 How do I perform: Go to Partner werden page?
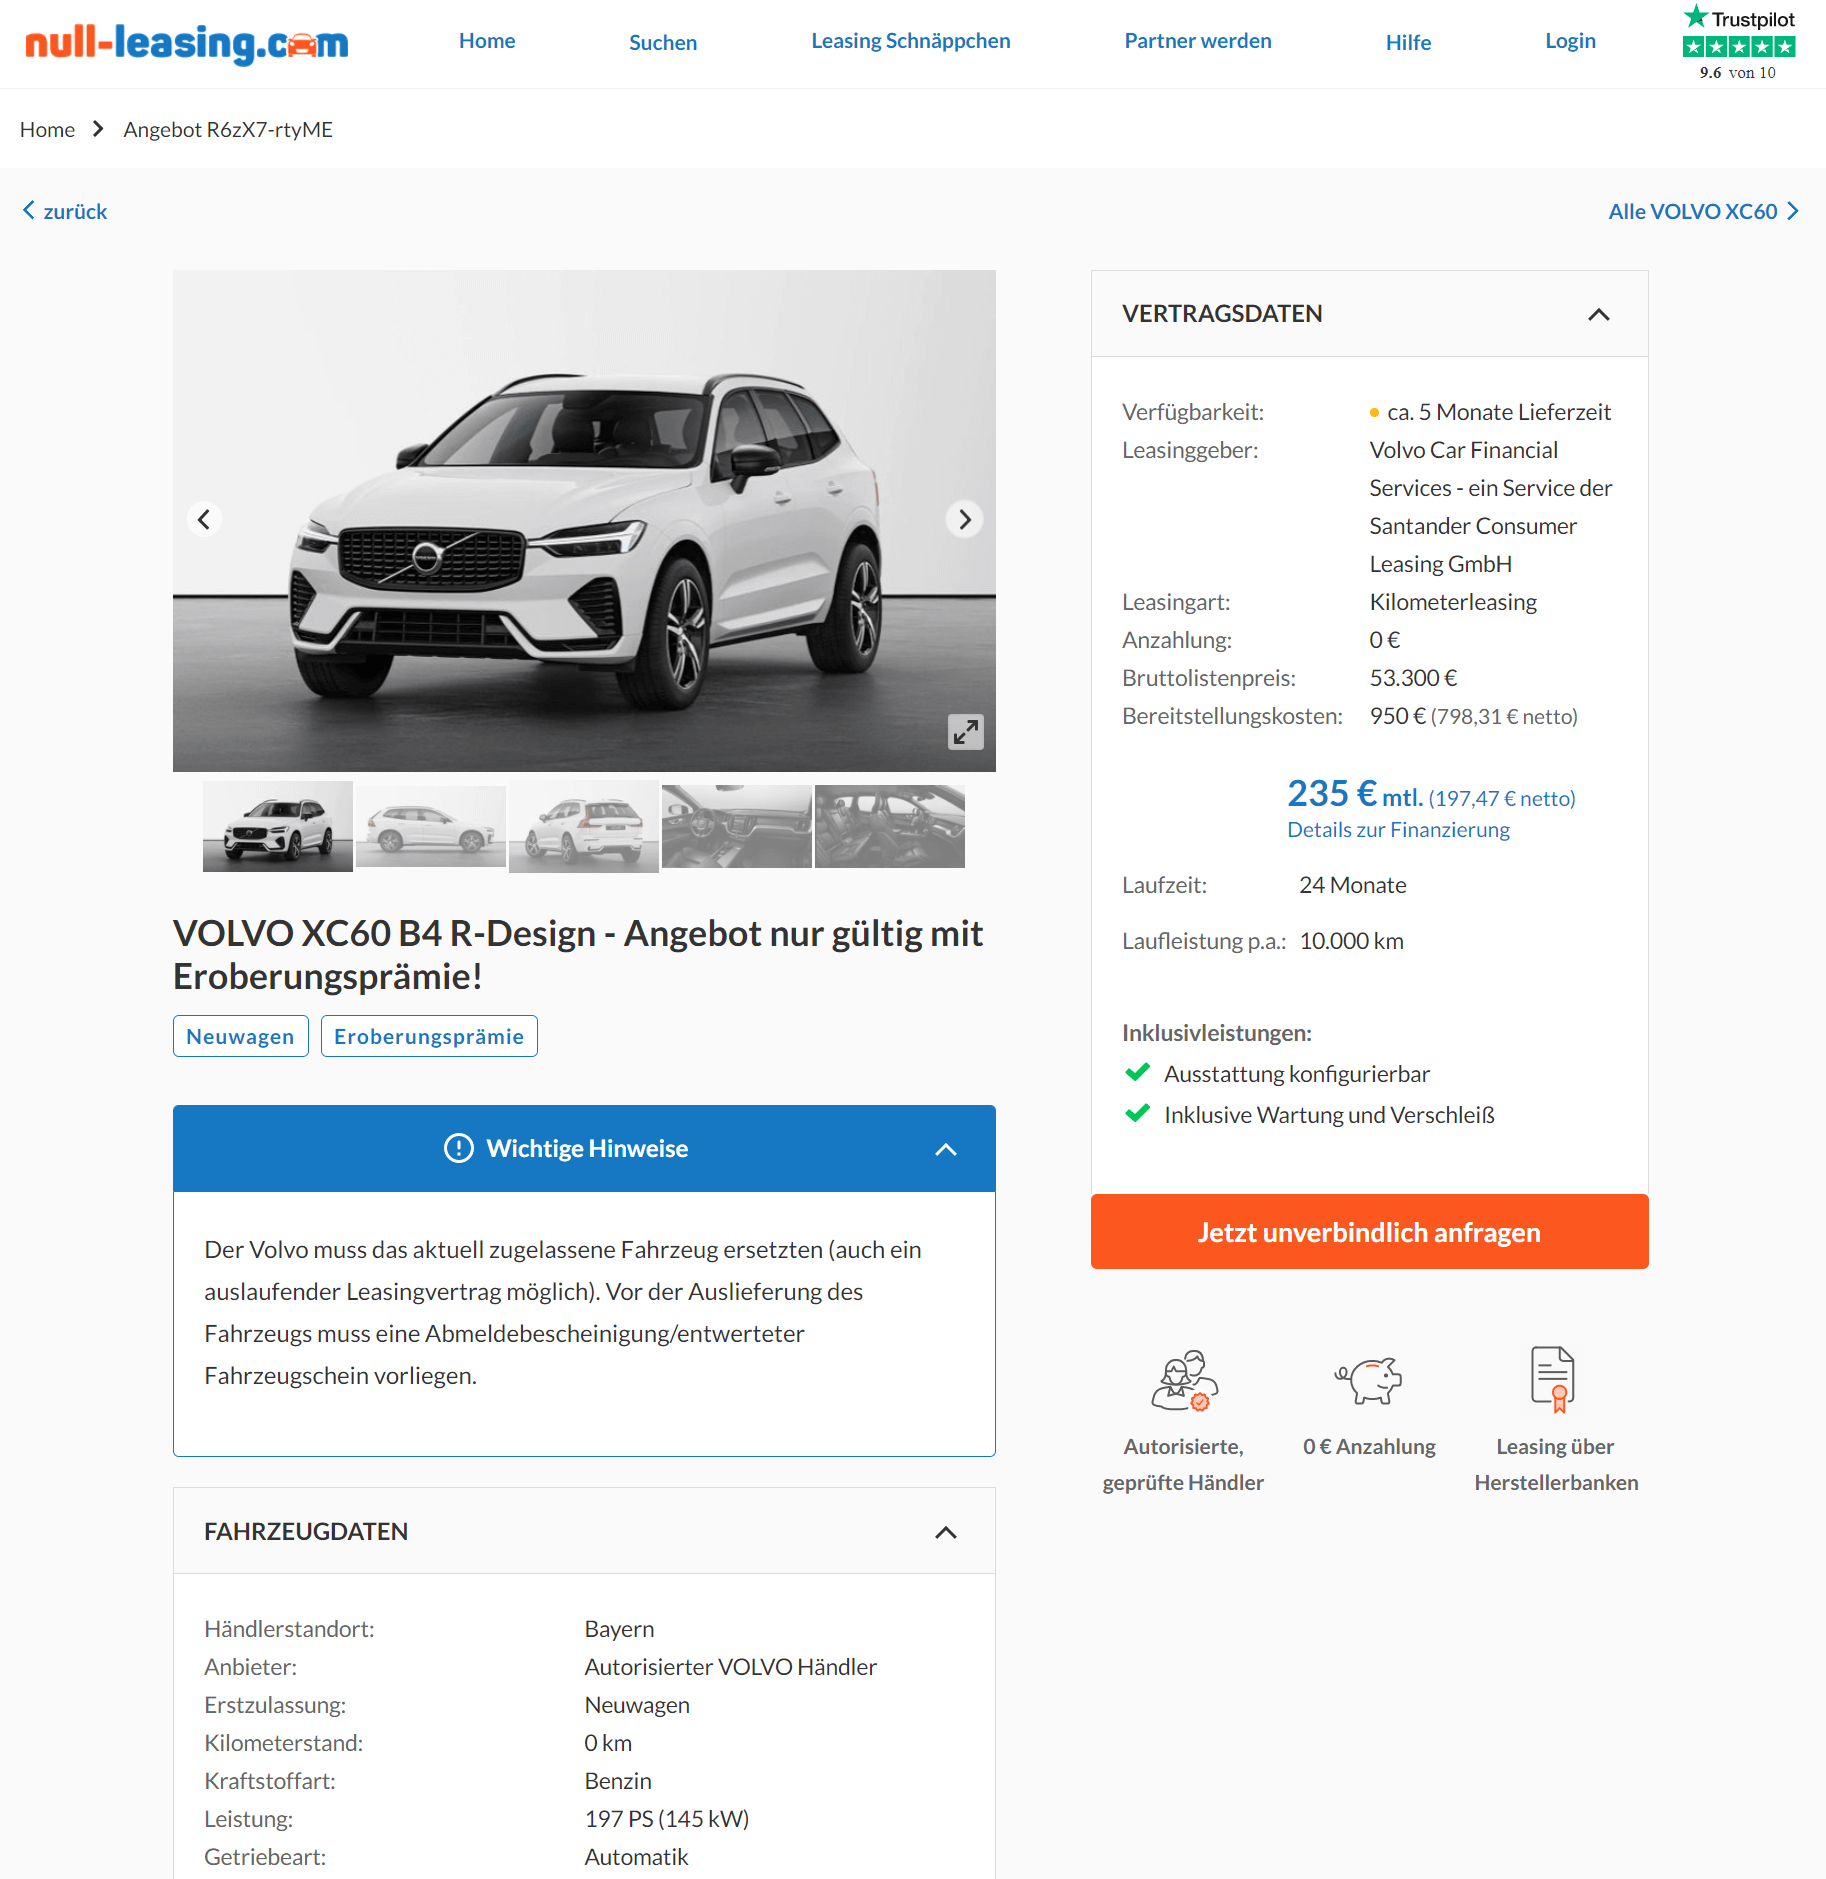(1197, 41)
